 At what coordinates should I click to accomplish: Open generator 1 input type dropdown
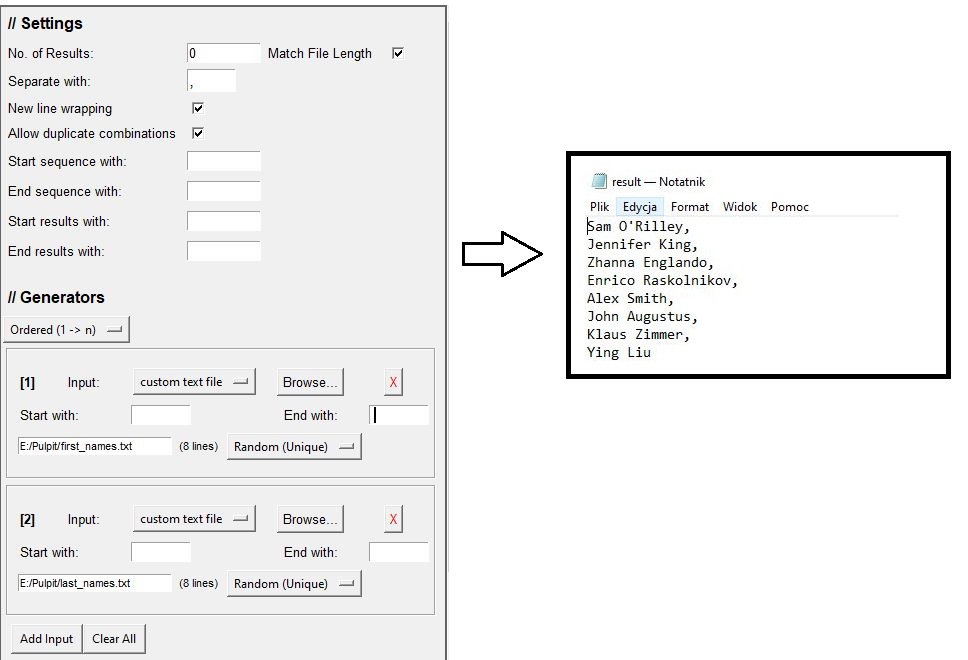[x=194, y=382]
